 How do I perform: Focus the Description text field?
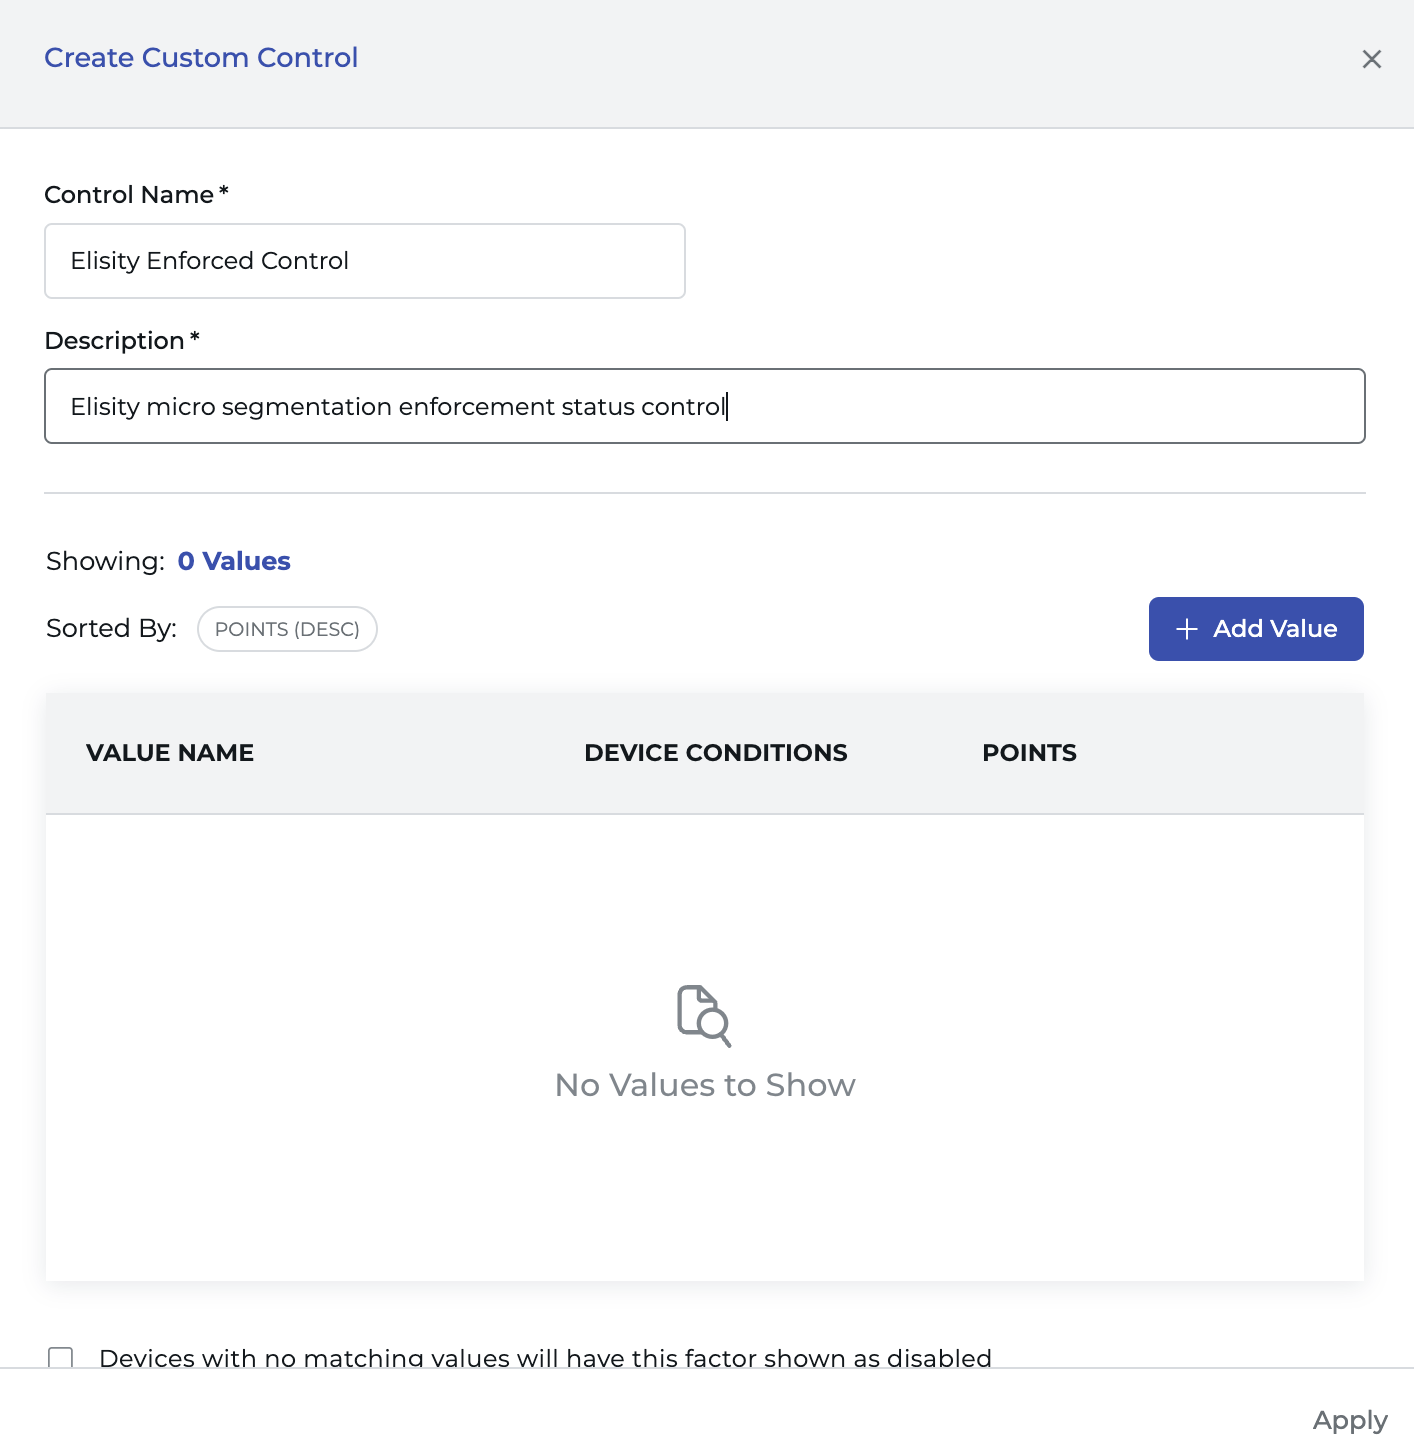point(704,407)
